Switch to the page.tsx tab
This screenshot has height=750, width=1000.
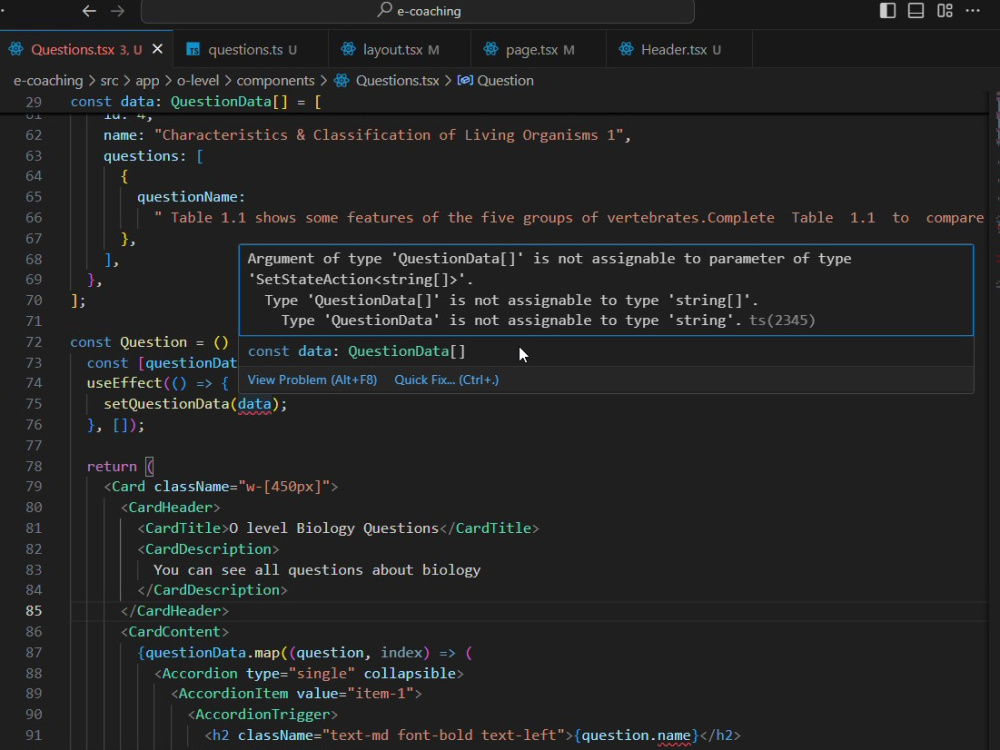tap(538, 49)
